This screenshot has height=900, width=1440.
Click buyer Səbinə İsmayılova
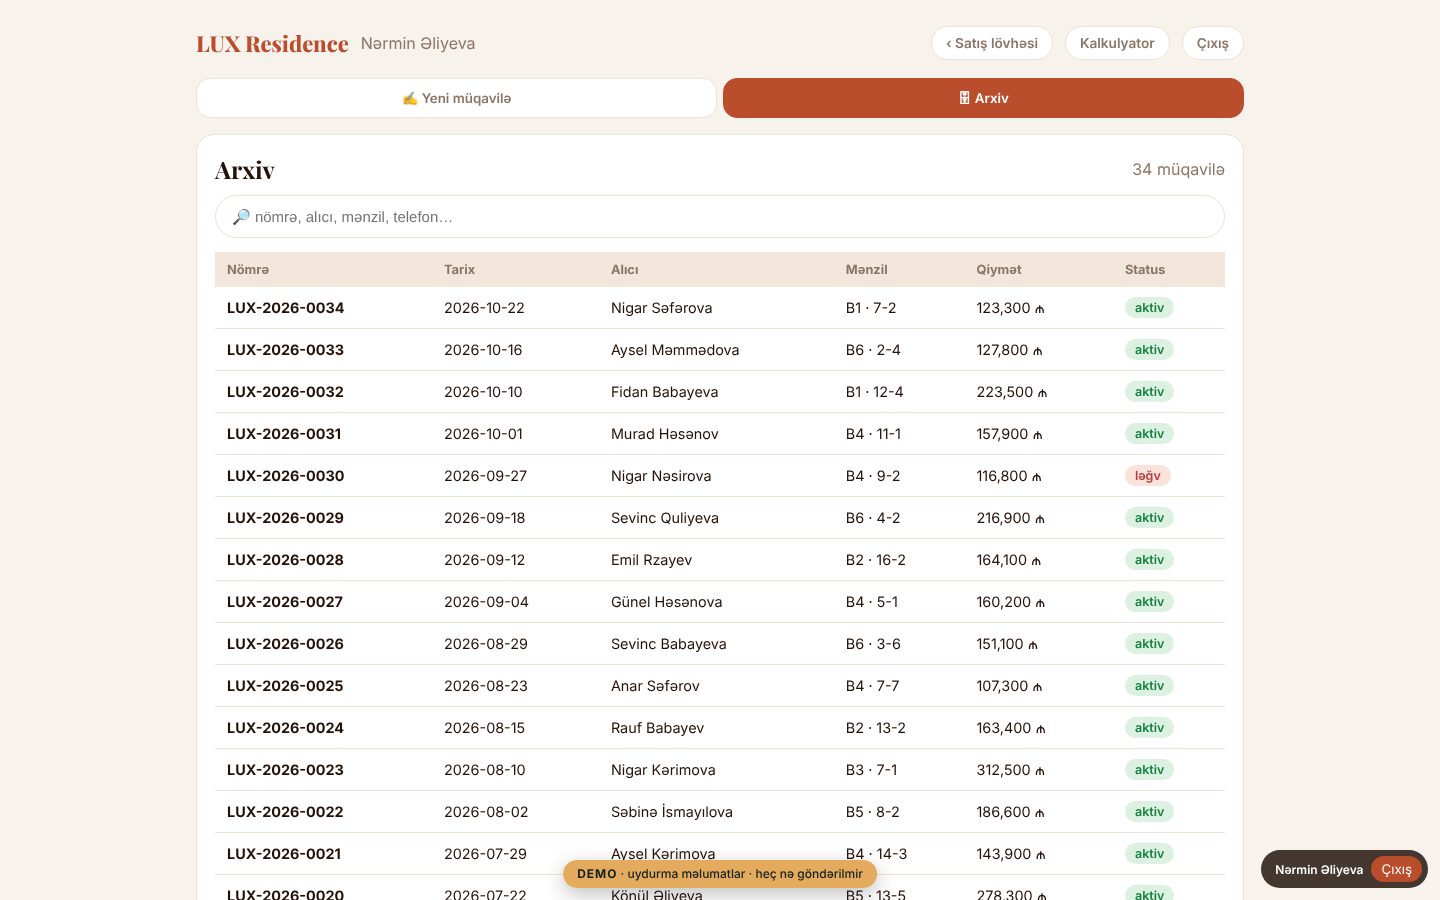pyautogui.click(x=671, y=812)
